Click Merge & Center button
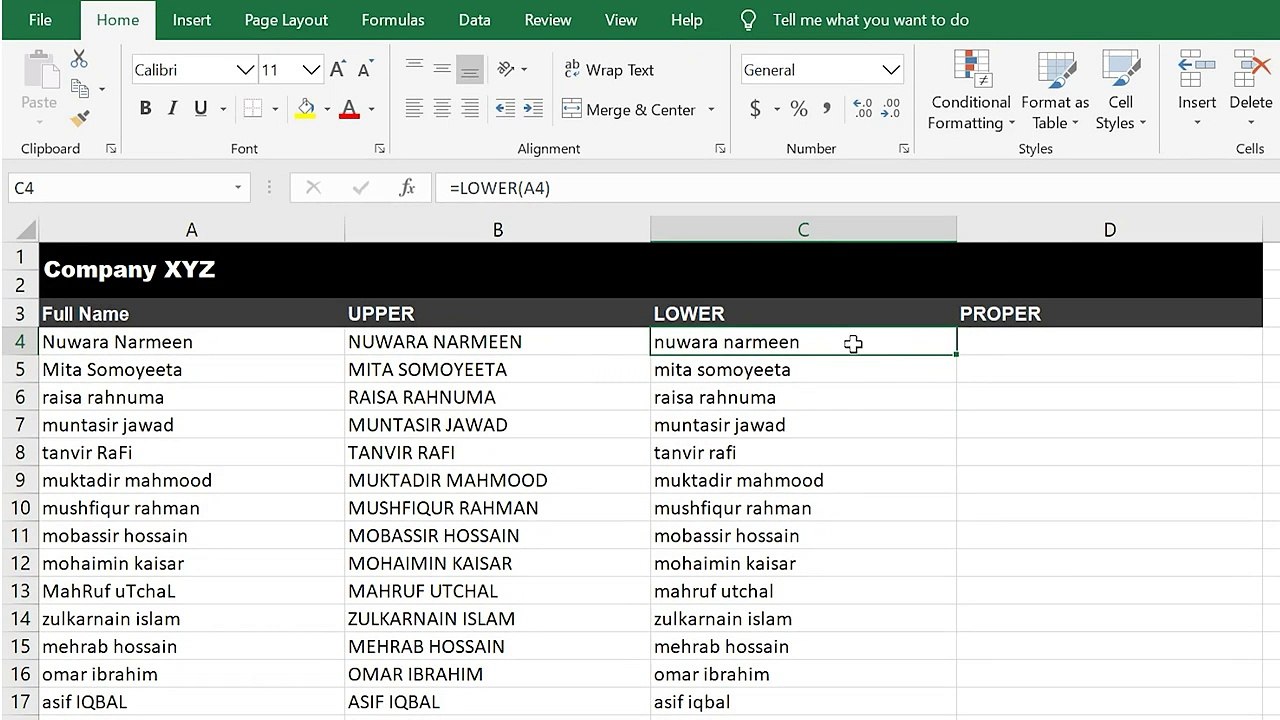Image resolution: width=1280 pixels, height=720 pixels. (628, 110)
